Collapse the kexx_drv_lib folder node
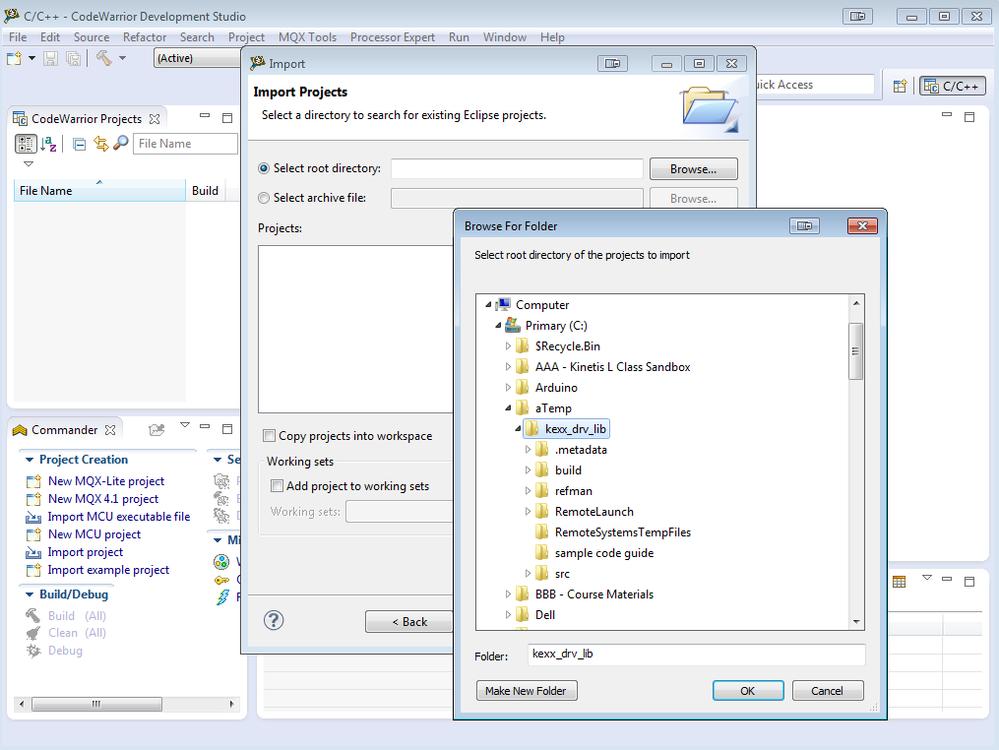Image resolution: width=999 pixels, height=750 pixels. tap(518, 429)
